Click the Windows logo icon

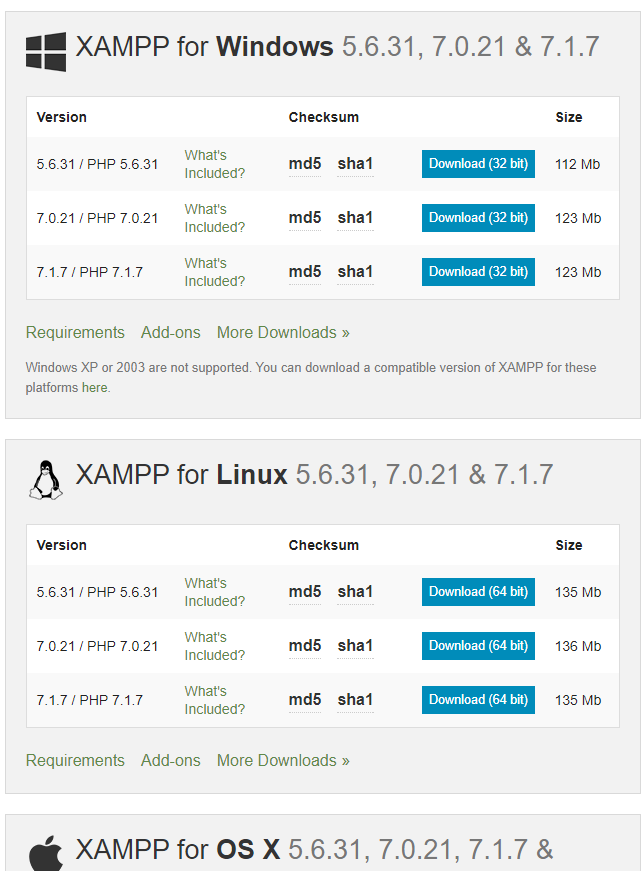[x=46, y=52]
